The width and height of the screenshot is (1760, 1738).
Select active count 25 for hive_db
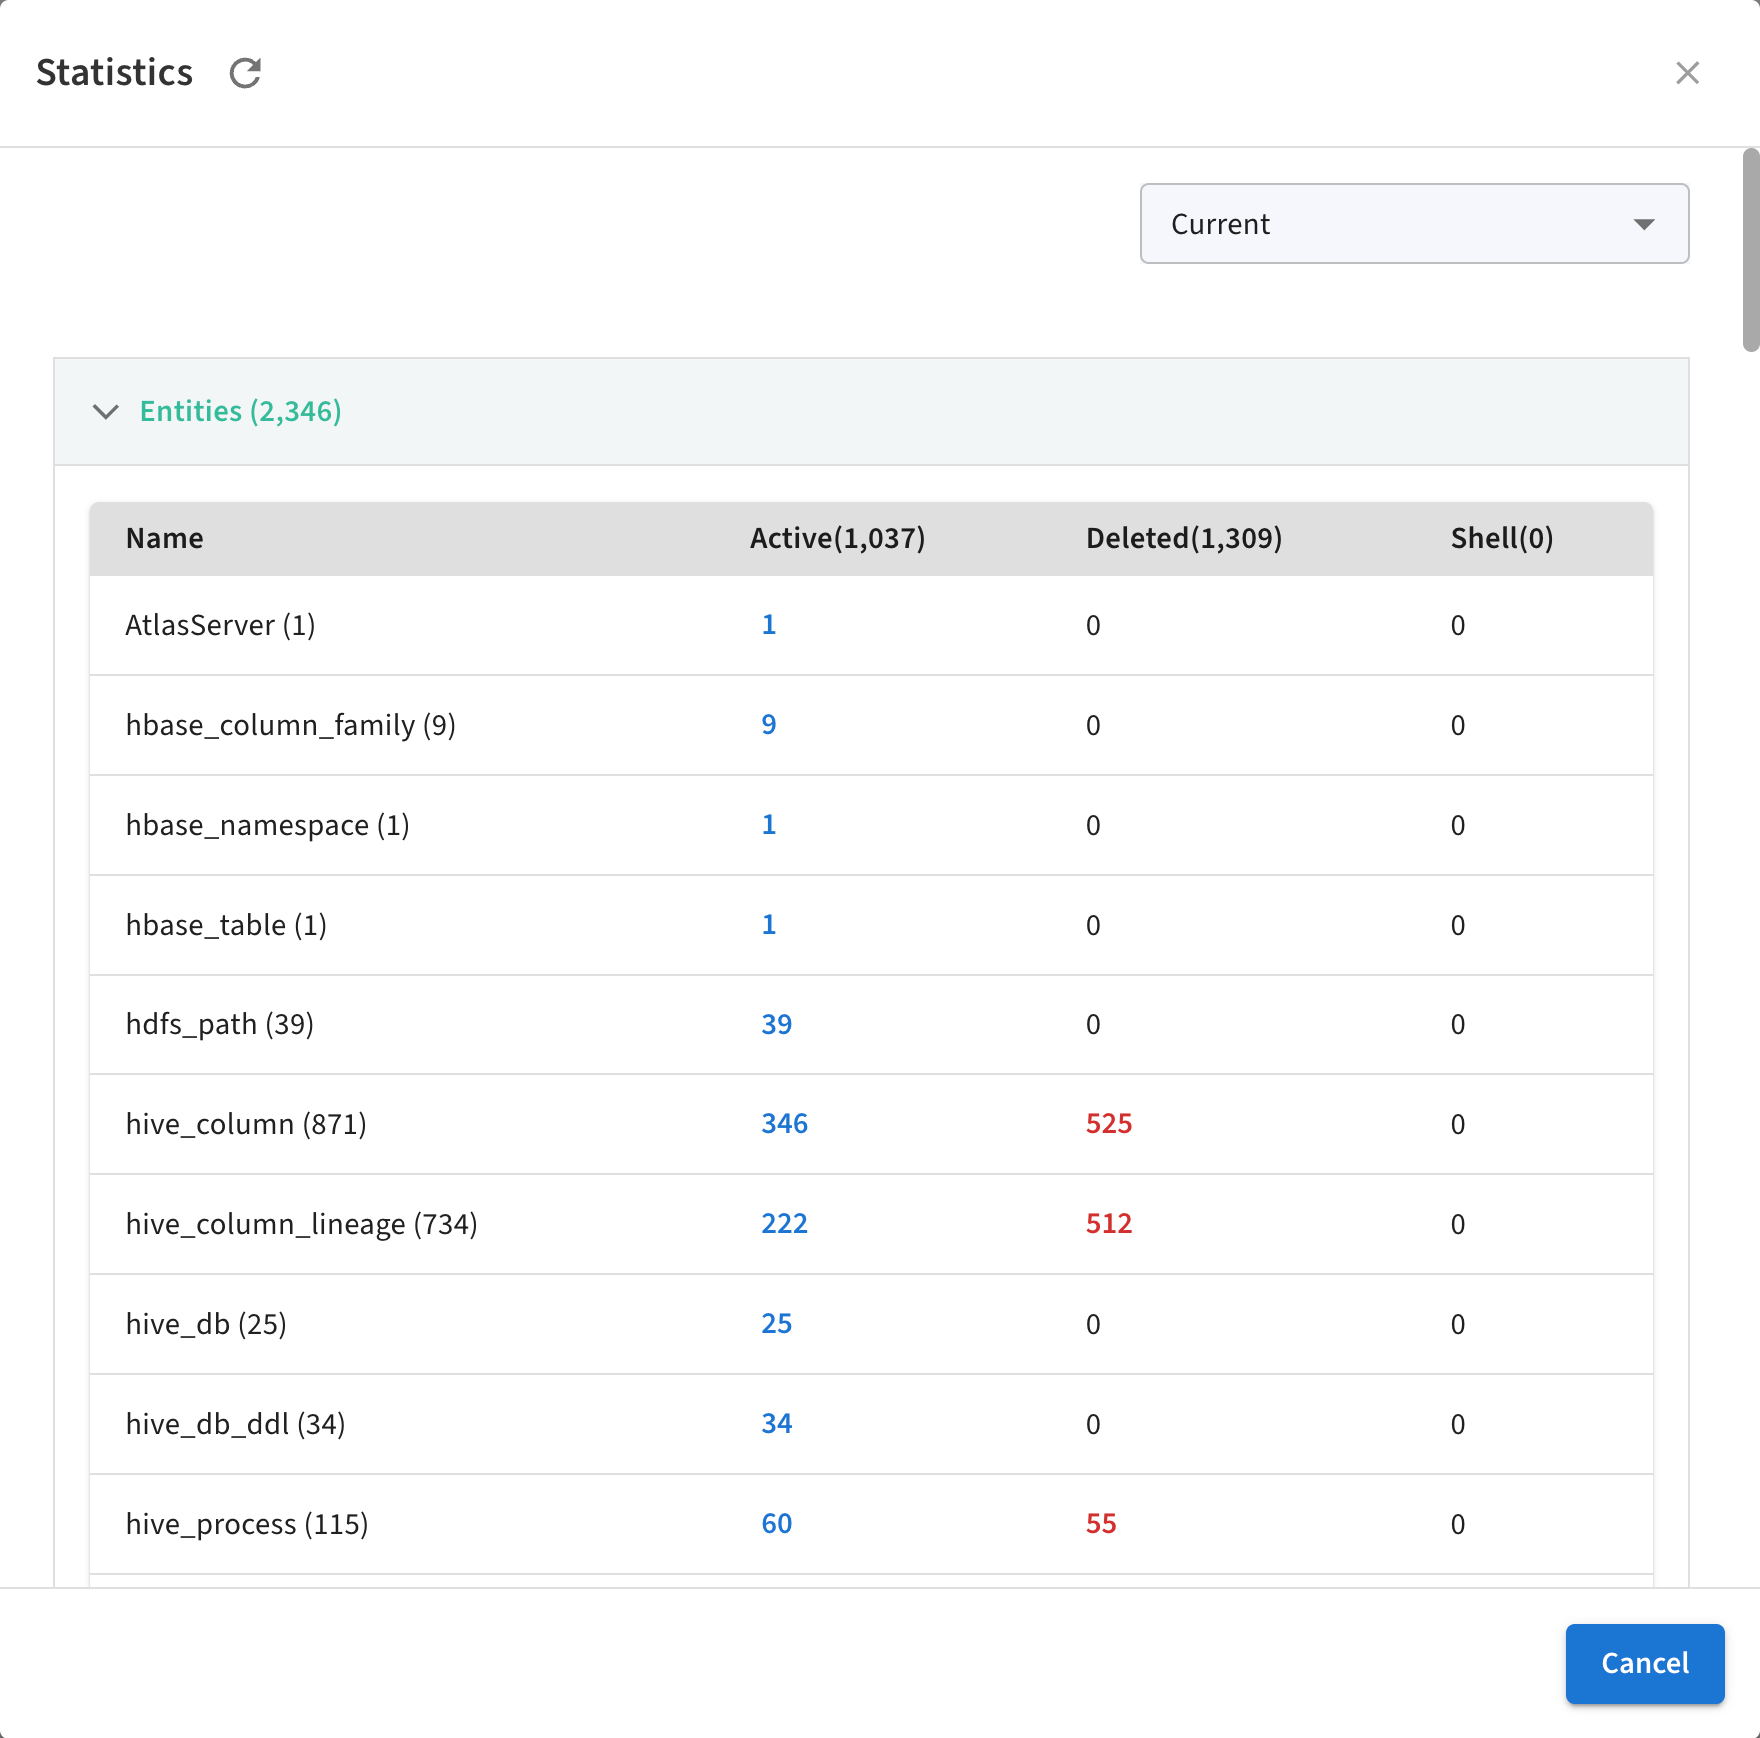(776, 1324)
